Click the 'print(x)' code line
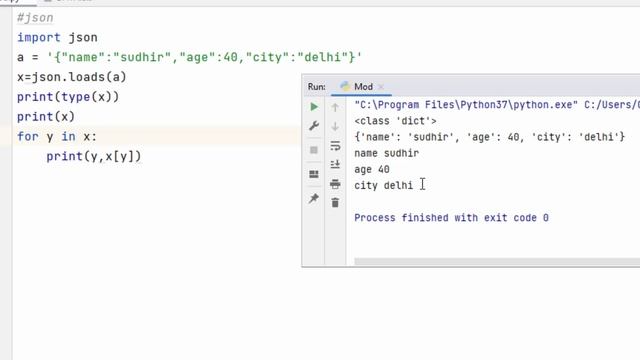This screenshot has height=360, width=640. point(46,117)
